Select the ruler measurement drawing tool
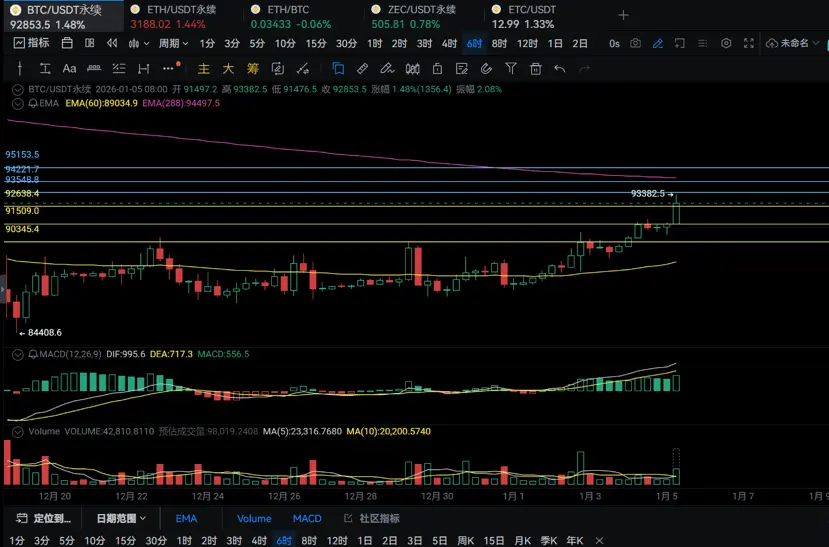This screenshot has height=547, width=829. point(94,68)
